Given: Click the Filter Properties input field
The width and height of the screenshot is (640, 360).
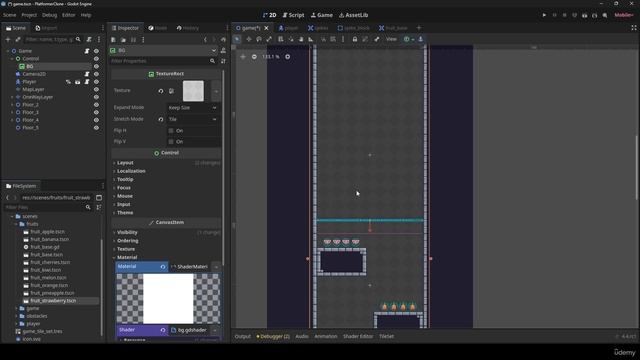Looking at the screenshot, I should click(x=160, y=61).
